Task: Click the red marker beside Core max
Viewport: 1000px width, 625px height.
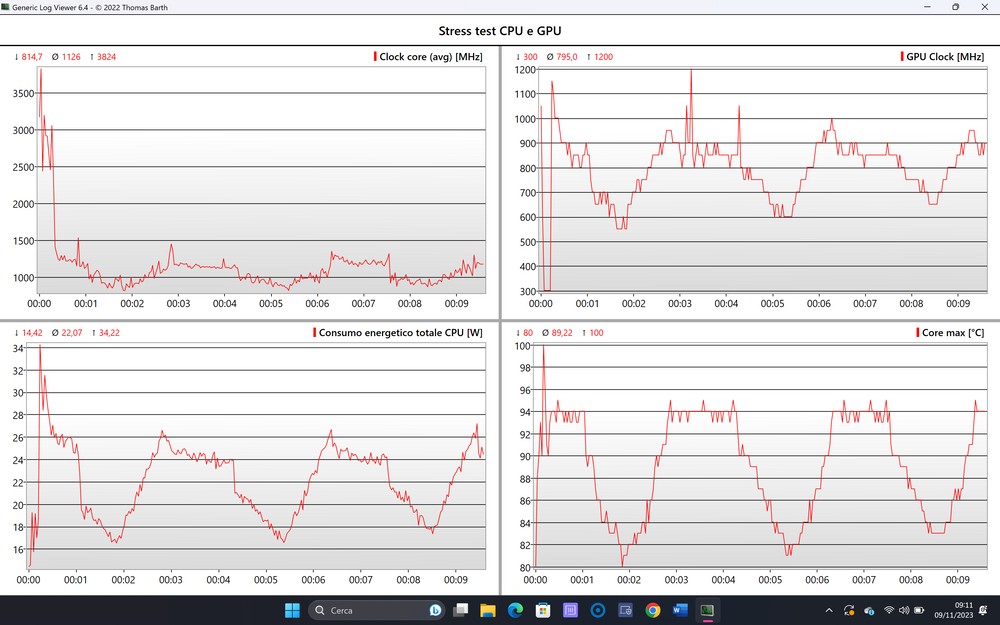Action: (x=918, y=332)
